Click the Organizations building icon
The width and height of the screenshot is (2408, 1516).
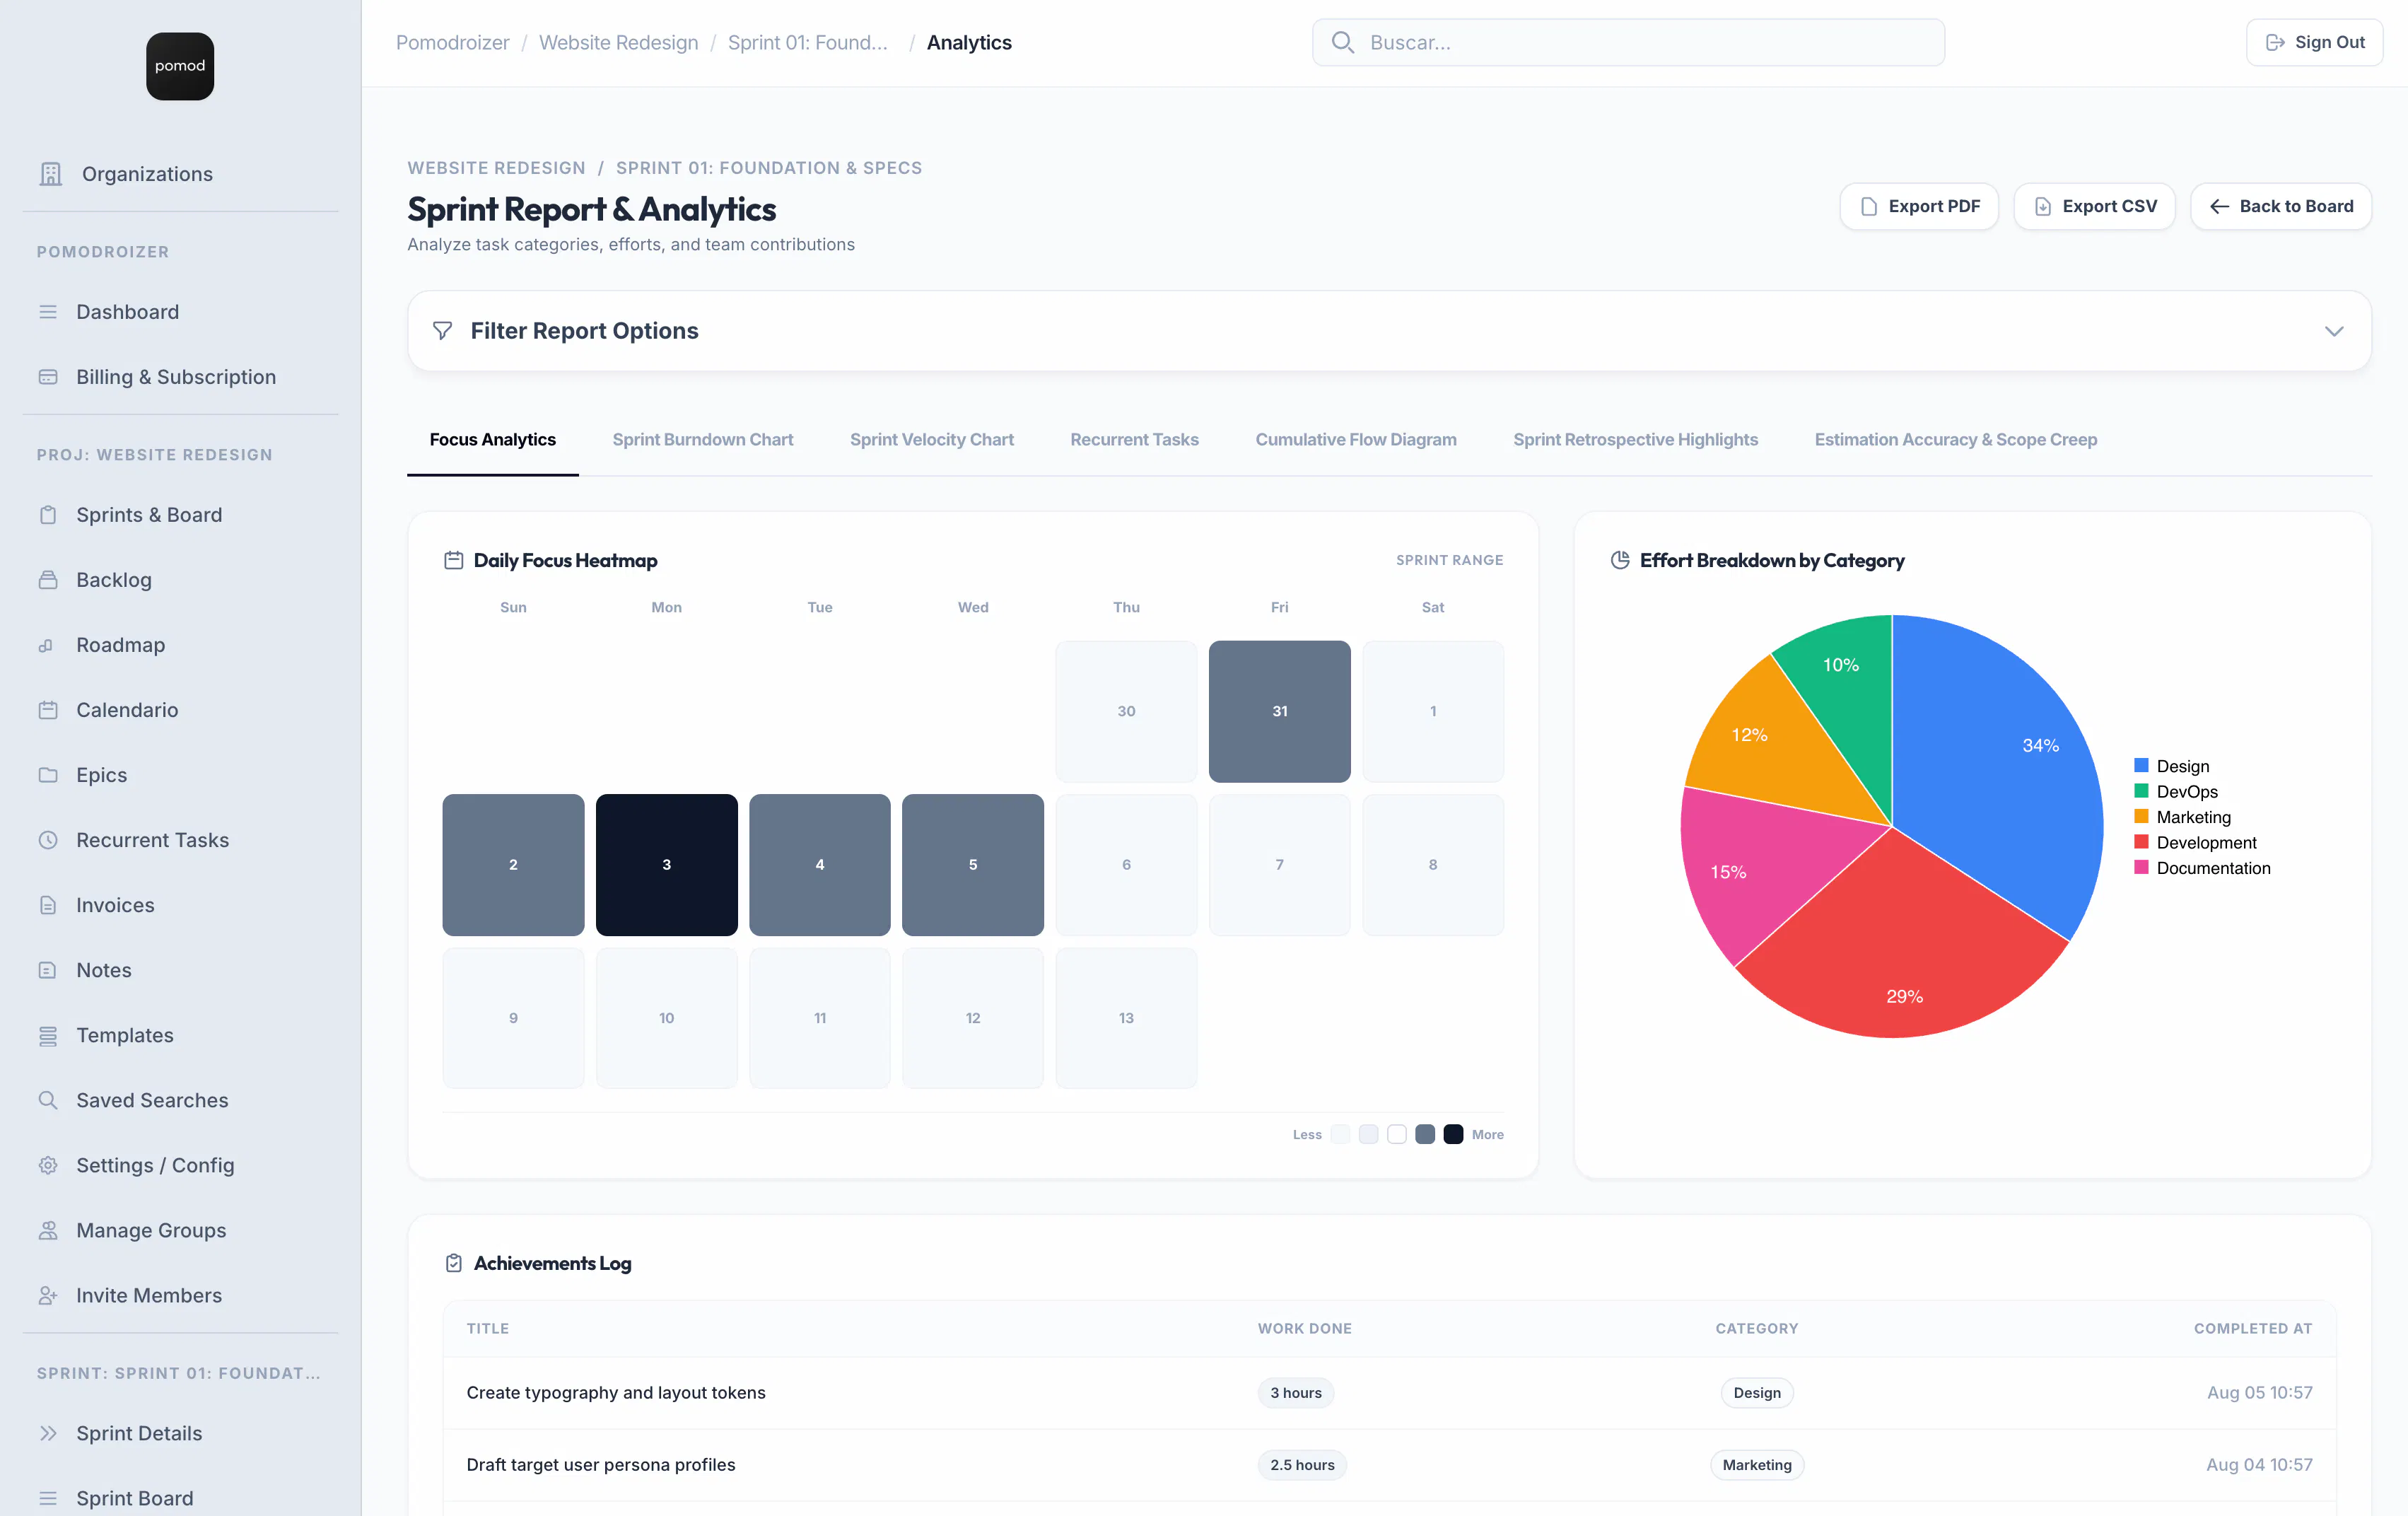click(51, 174)
